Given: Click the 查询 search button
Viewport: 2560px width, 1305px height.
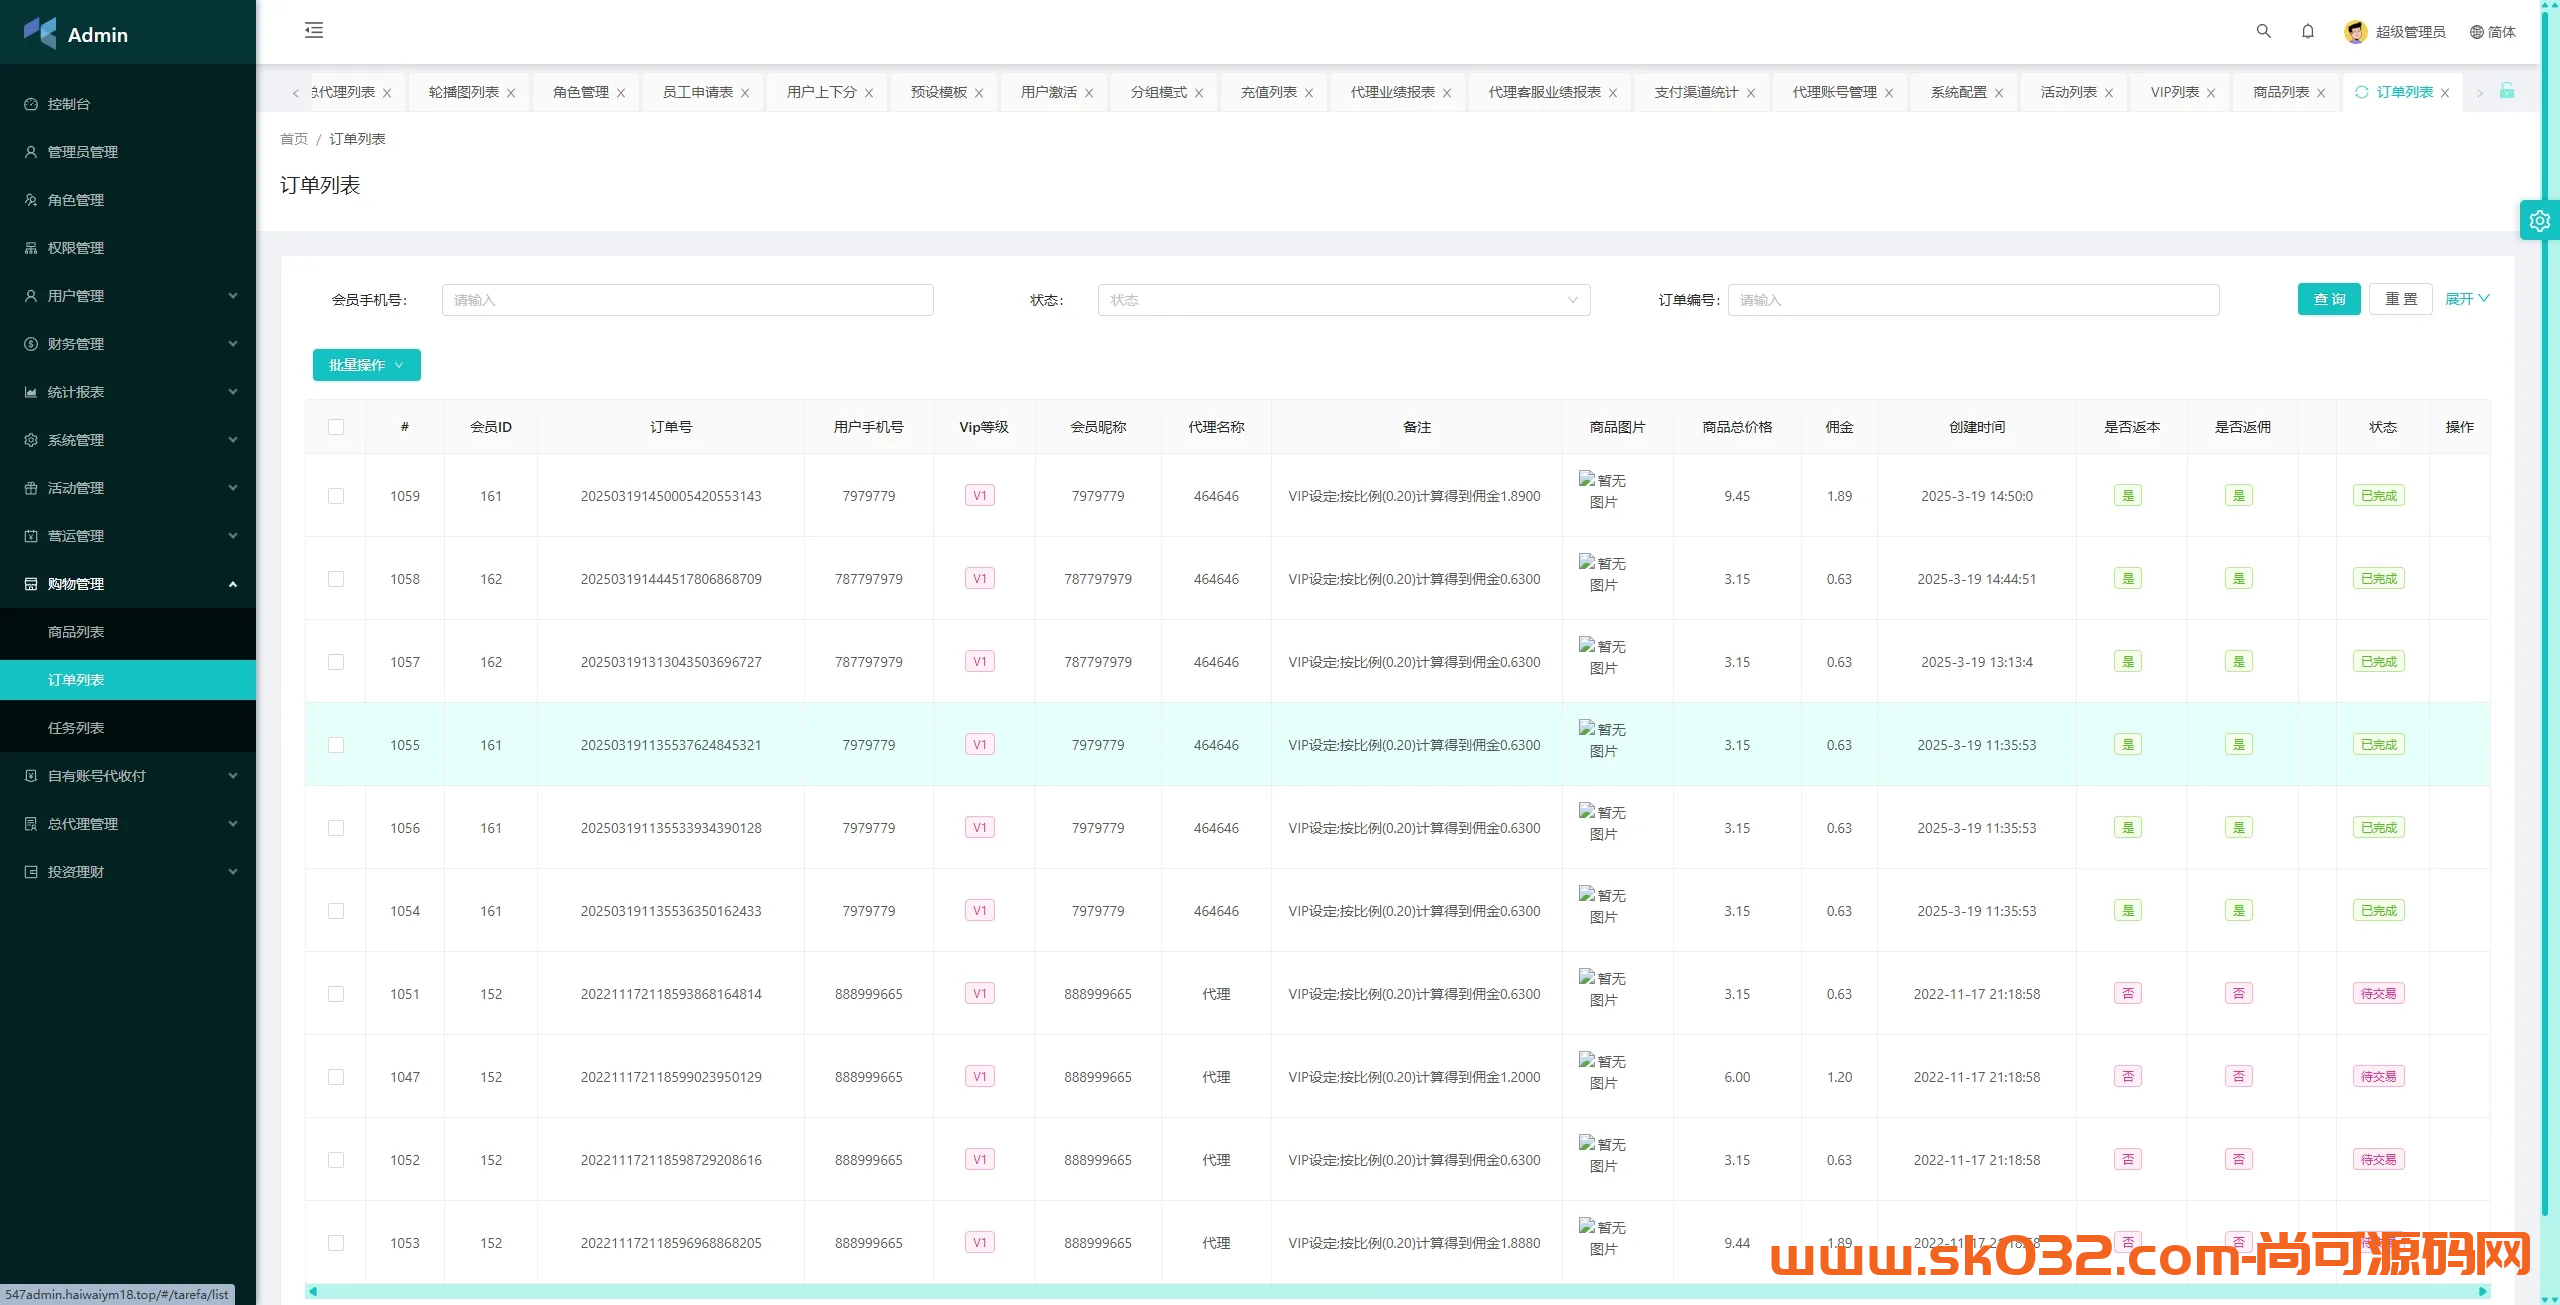Looking at the screenshot, I should point(2328,299).
